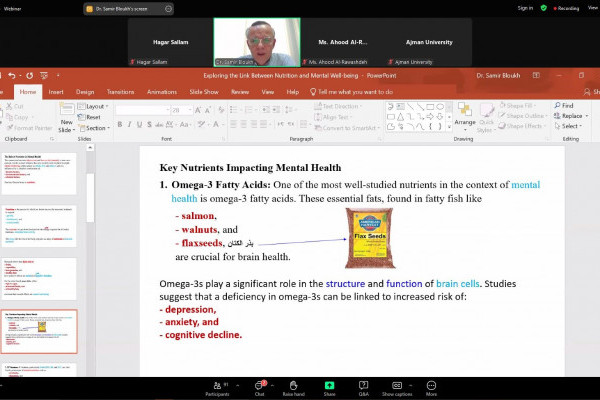
Task: Toggle Bold formatting in Font group
Action: [119, 125]
